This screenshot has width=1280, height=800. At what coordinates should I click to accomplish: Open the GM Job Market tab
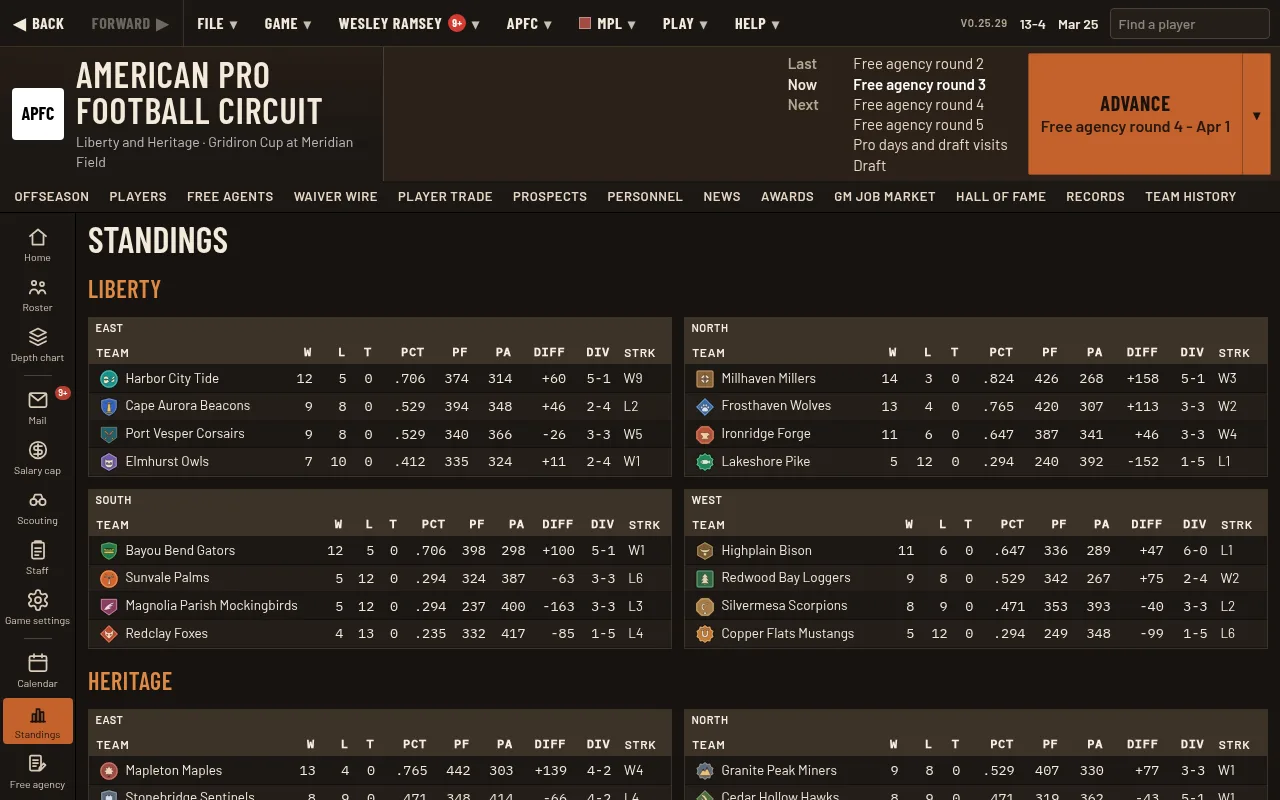click(885, 197)
